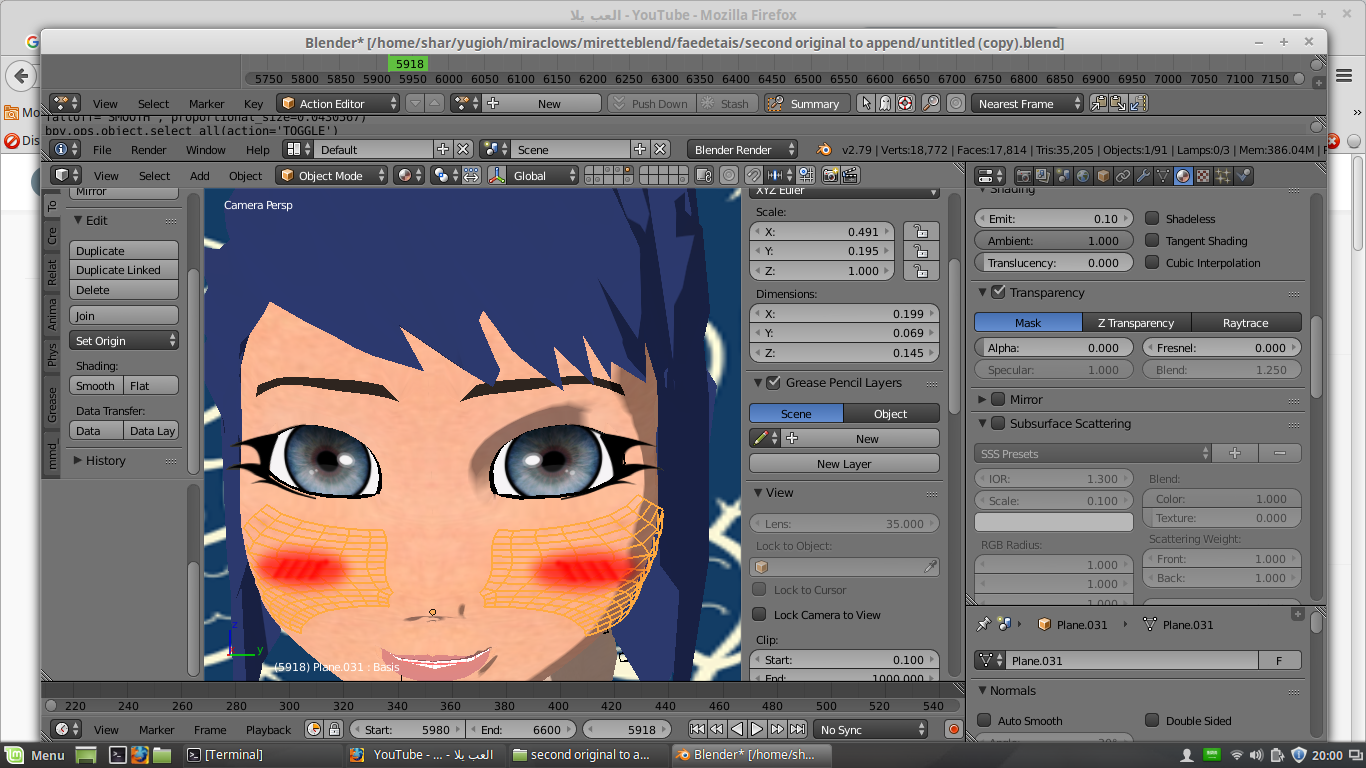Toggle the Scale X lock icon
The height and width of the screenshot is (768, 1366).
point(920,231)
